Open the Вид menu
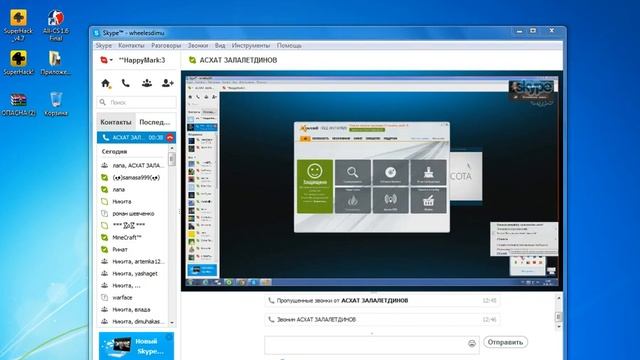640x360 pixels. coord(220,46)
